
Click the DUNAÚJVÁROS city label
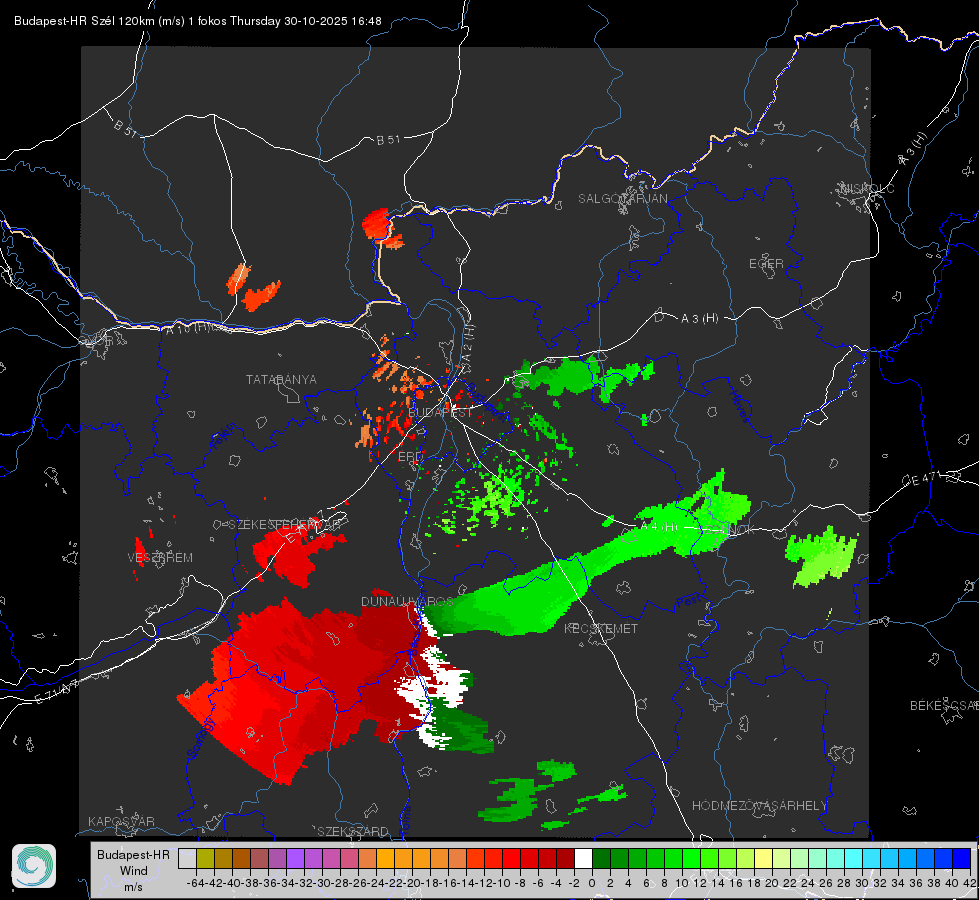click(x=408, y=601)
